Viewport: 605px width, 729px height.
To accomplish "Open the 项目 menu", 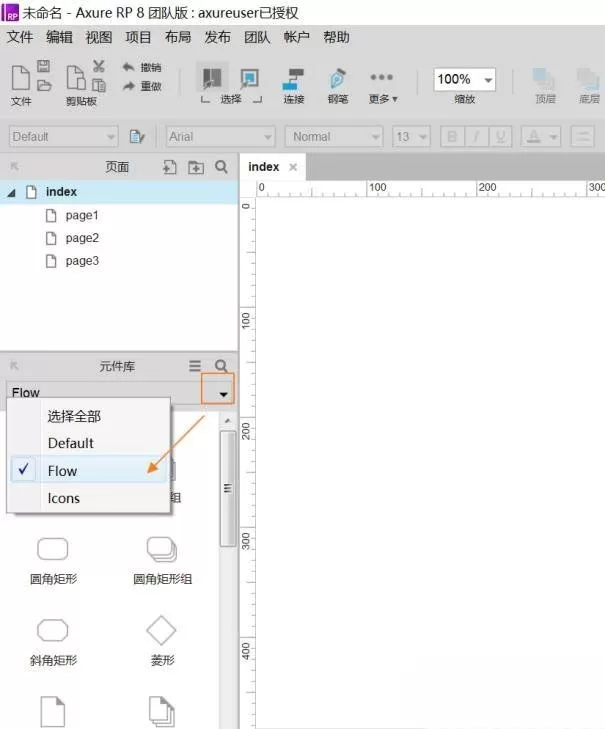I will pos(139,37).
